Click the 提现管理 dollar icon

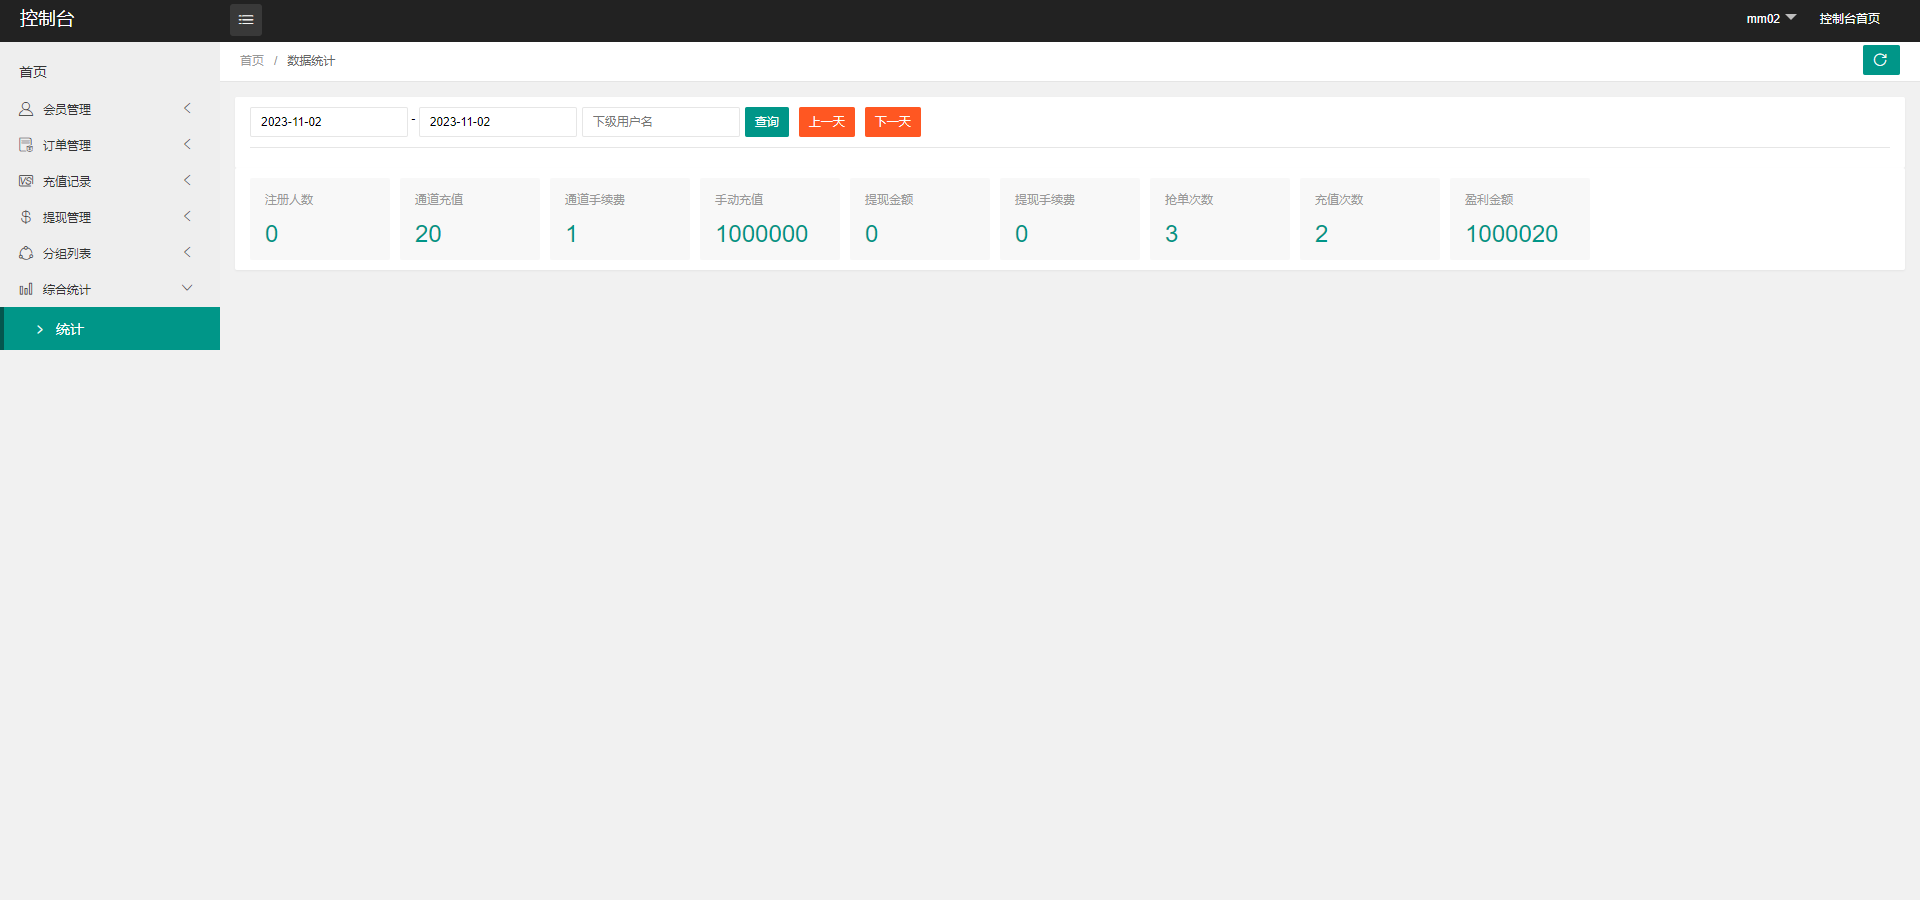click(x=26, y=217)
